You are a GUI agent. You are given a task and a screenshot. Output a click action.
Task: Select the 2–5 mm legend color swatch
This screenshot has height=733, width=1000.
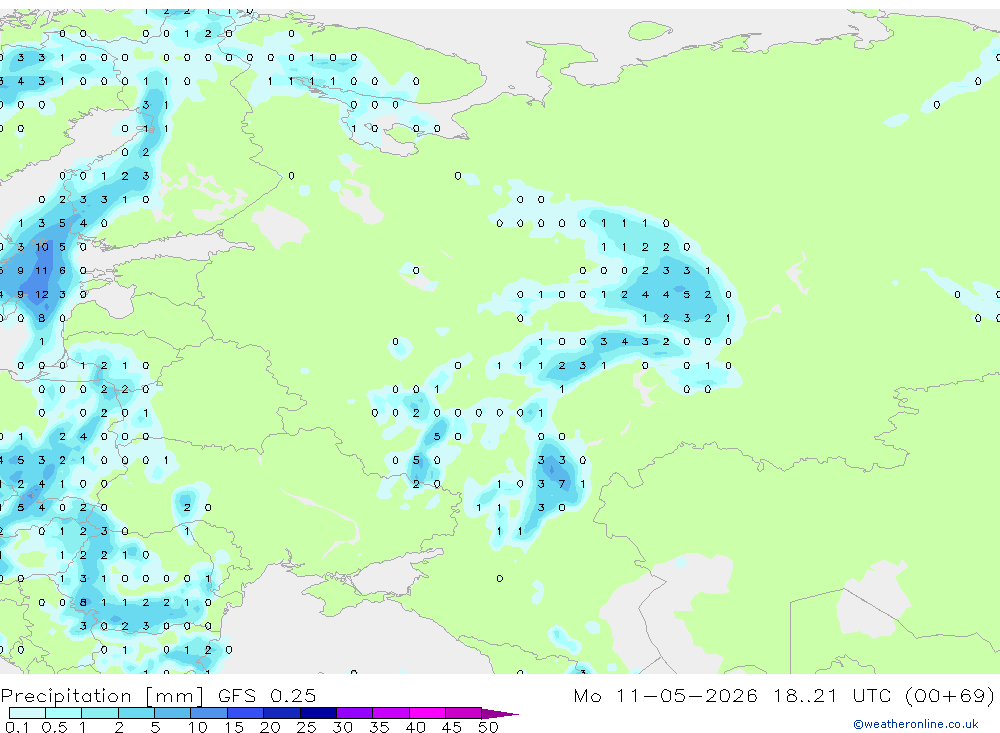pyautogui.click(x=136, y=713)
